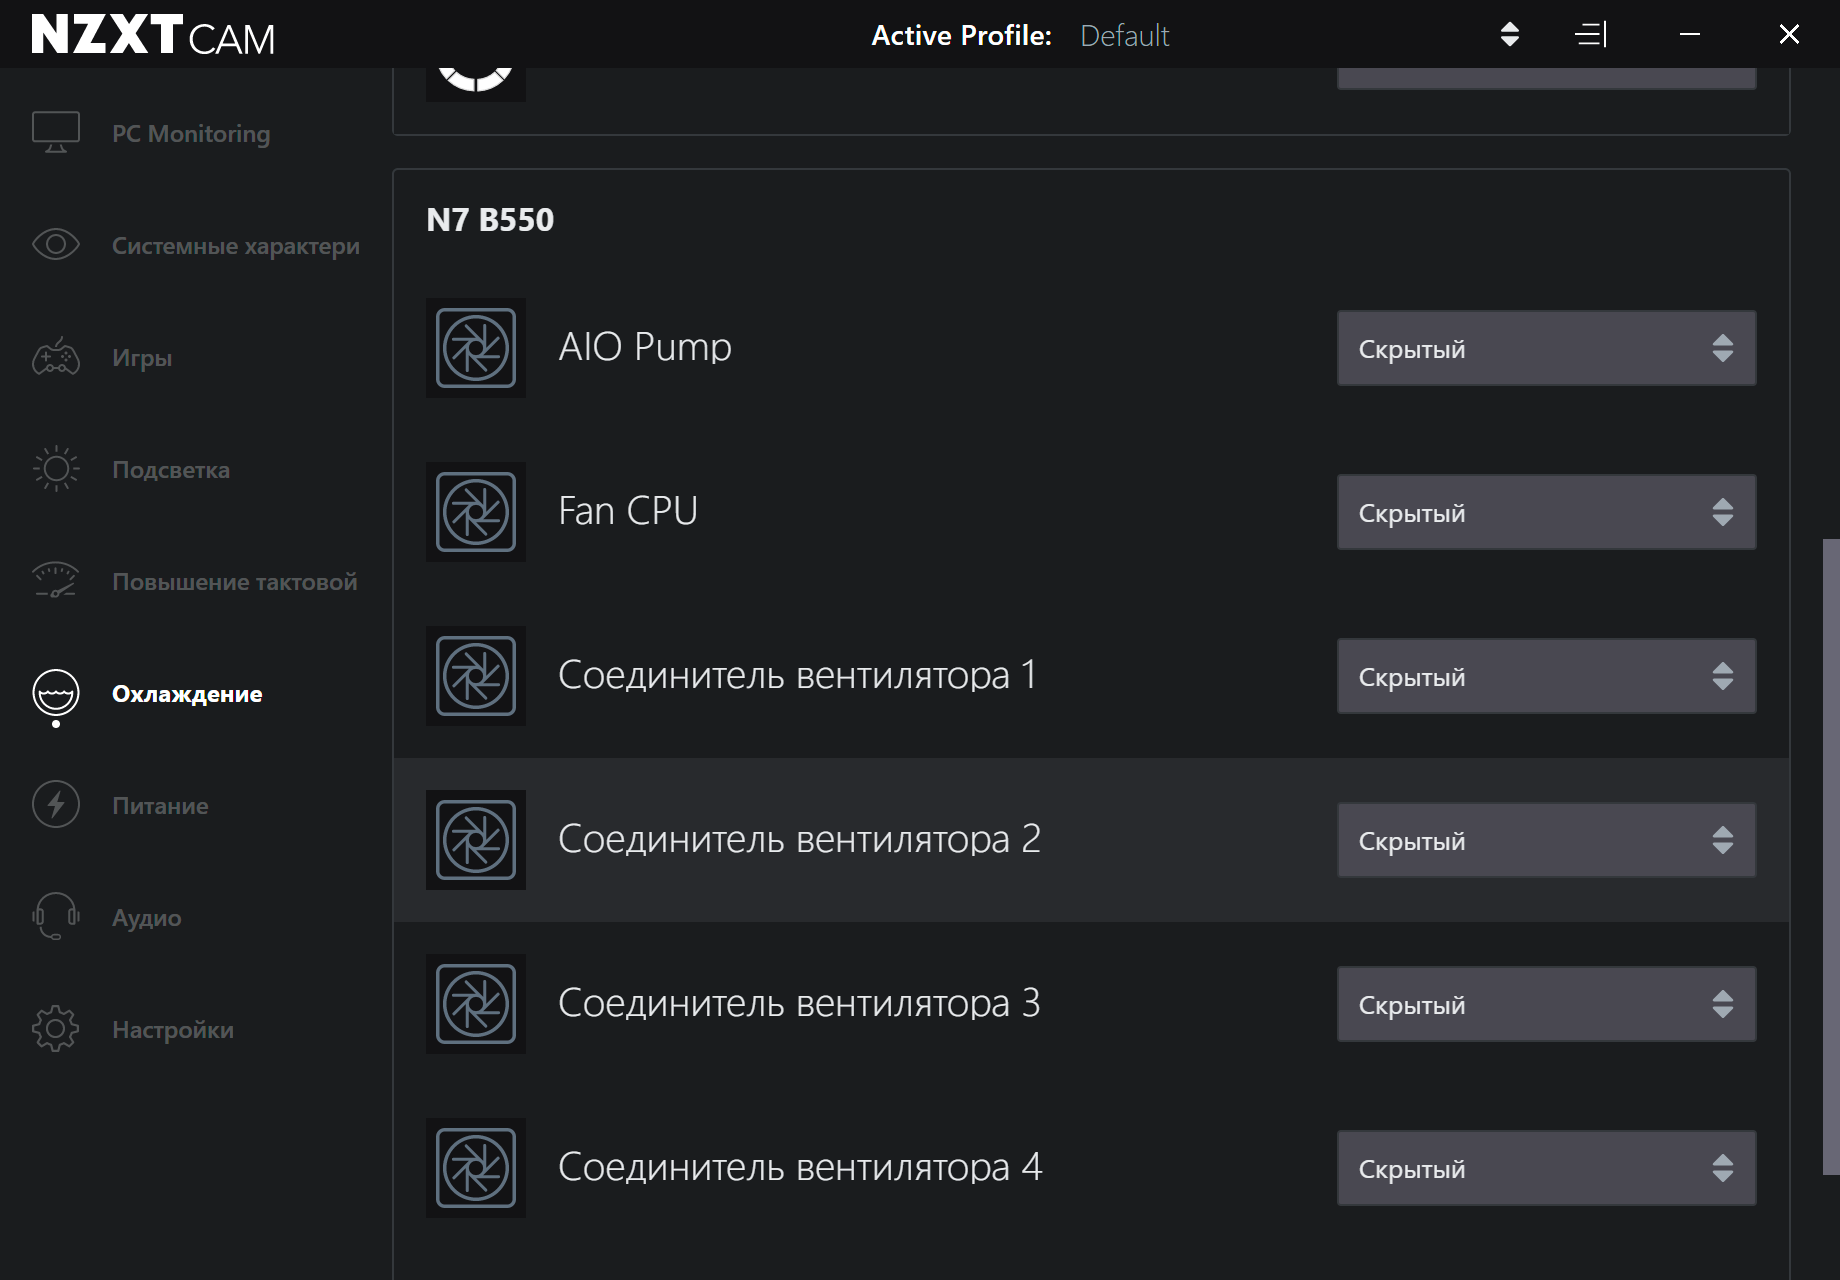Click the AIO Pump fan icon
The width and height of the screenshot is (1840, 1280).
(x=476, y=348)
